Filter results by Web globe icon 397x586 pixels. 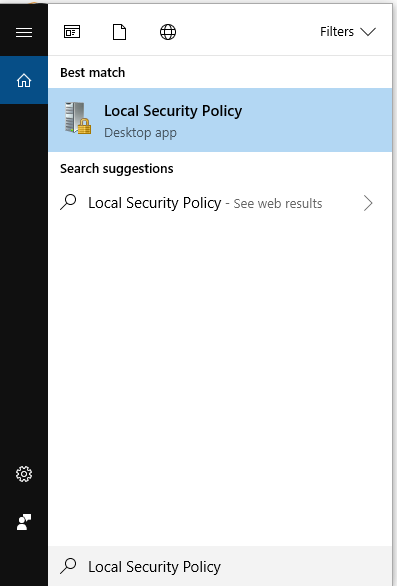[168, 32]
